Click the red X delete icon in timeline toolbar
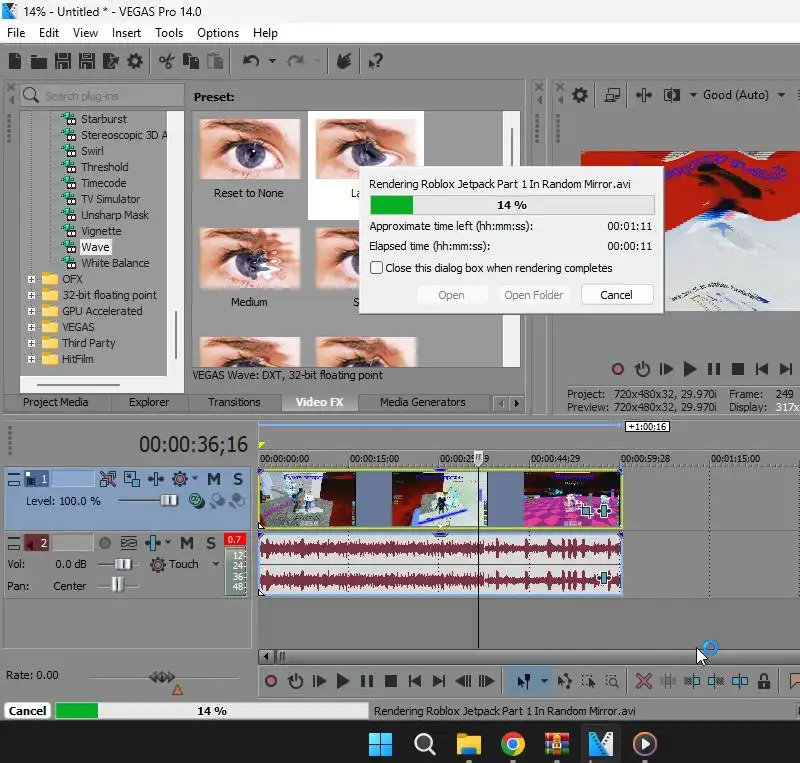This screenshot has width=800, height=763. point(643,681)
